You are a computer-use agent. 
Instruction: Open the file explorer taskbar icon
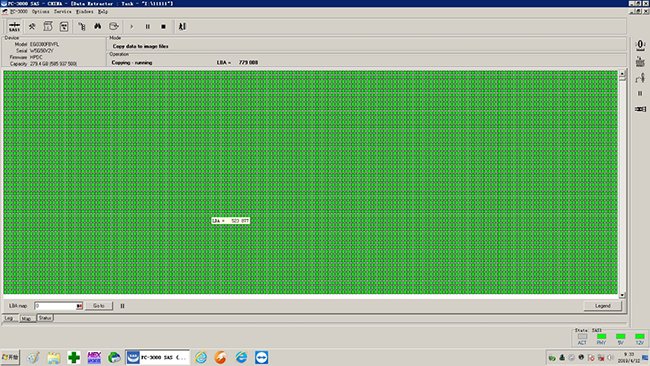click(53, 357)
